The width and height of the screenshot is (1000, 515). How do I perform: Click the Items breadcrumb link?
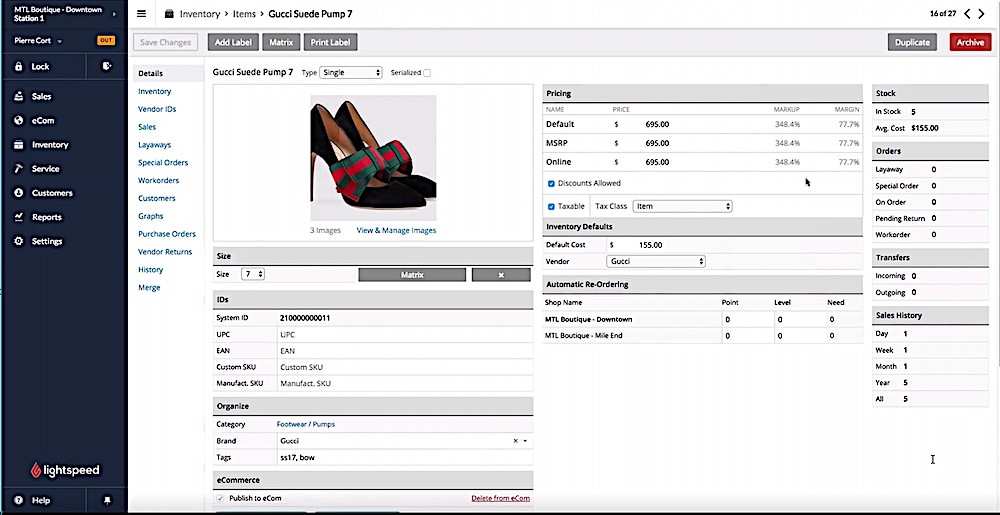click(244, 13)
